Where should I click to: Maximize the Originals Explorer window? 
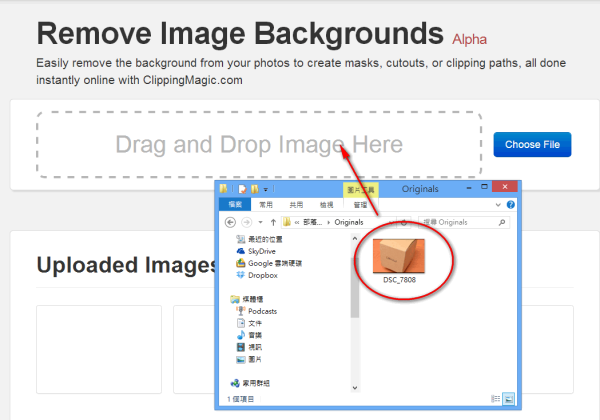[484, 187]
